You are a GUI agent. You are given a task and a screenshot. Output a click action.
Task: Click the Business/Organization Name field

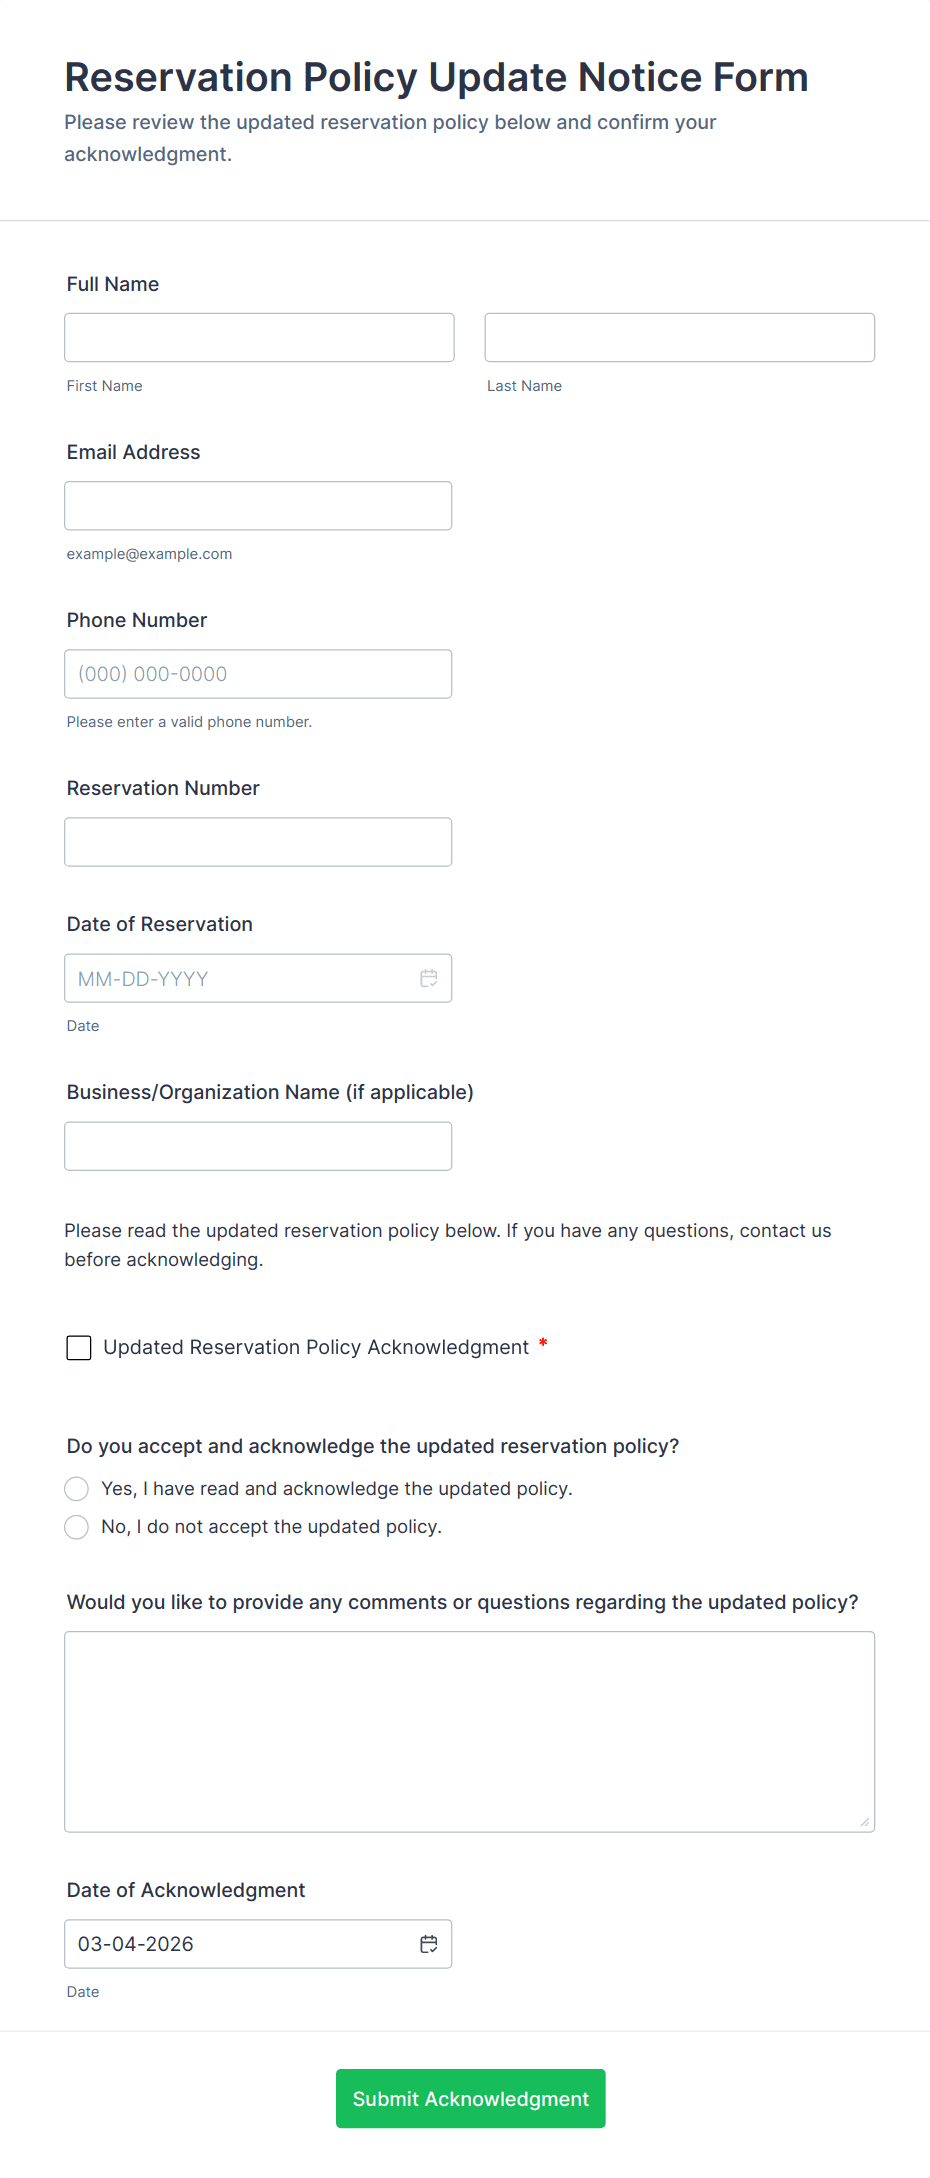pyautogui.click(x=258, y=1146)
